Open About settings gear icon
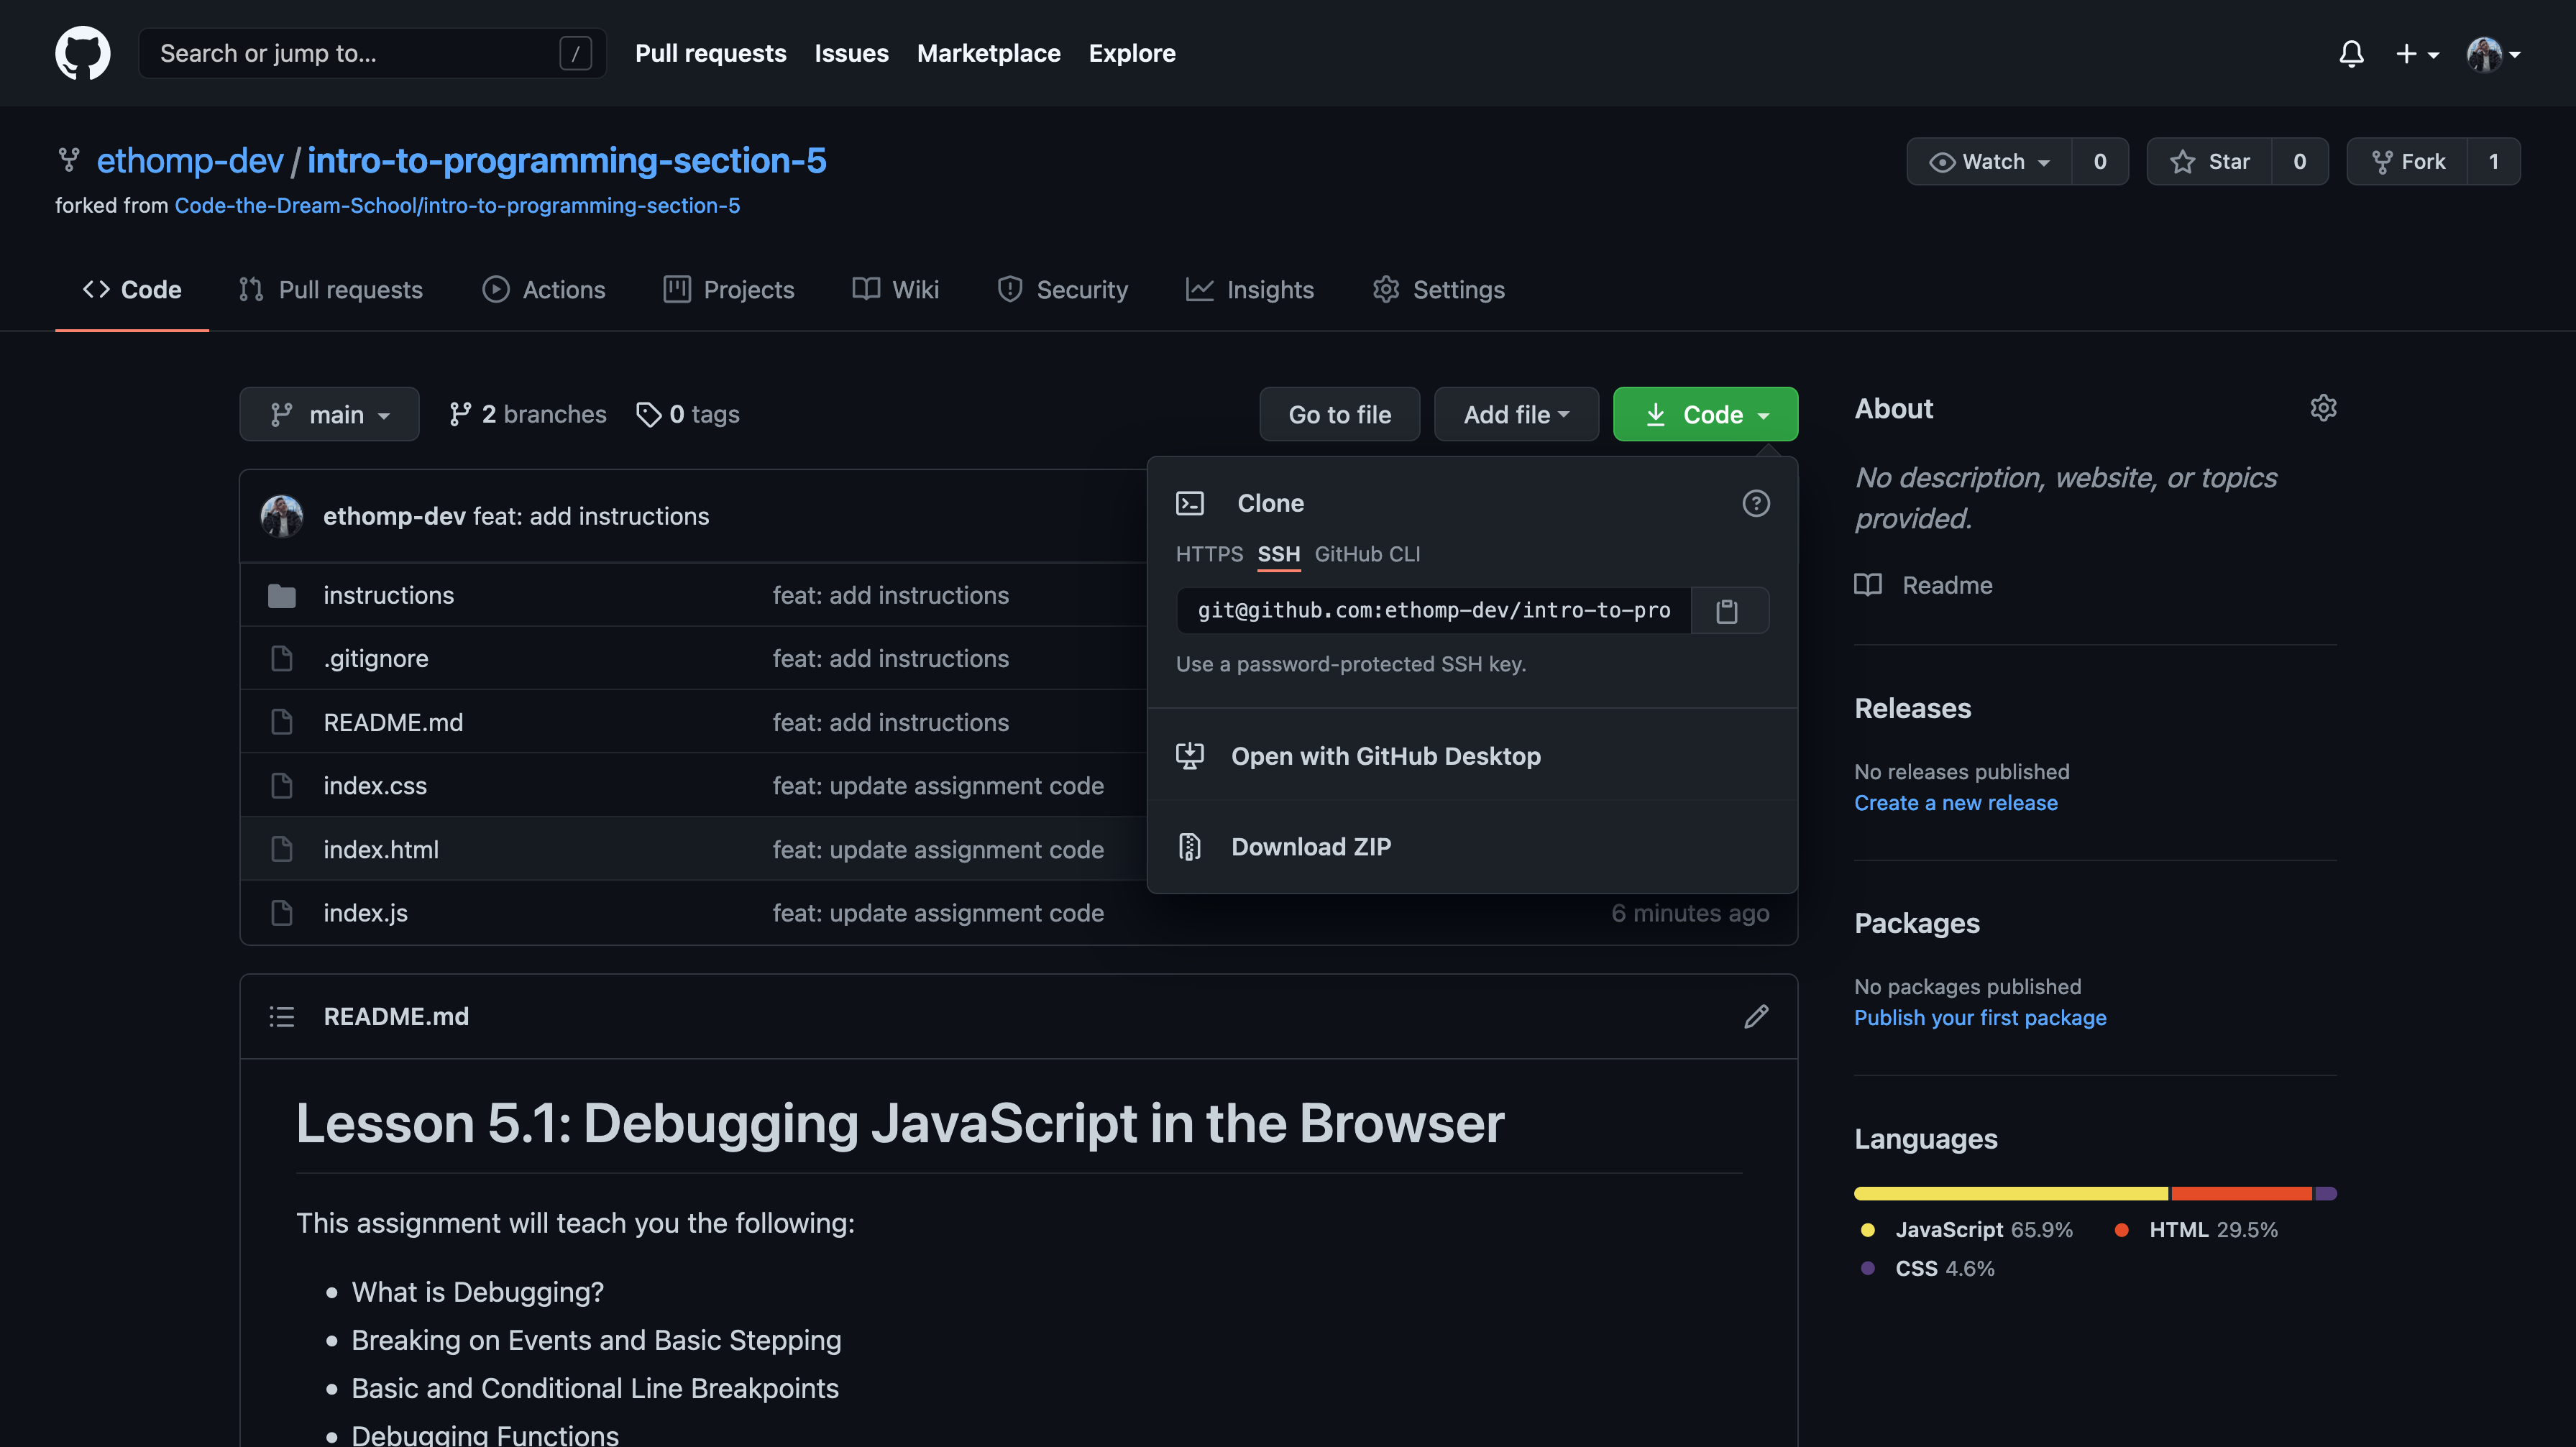Viewport: 2576px width, 1447px height. point(2323,408)
